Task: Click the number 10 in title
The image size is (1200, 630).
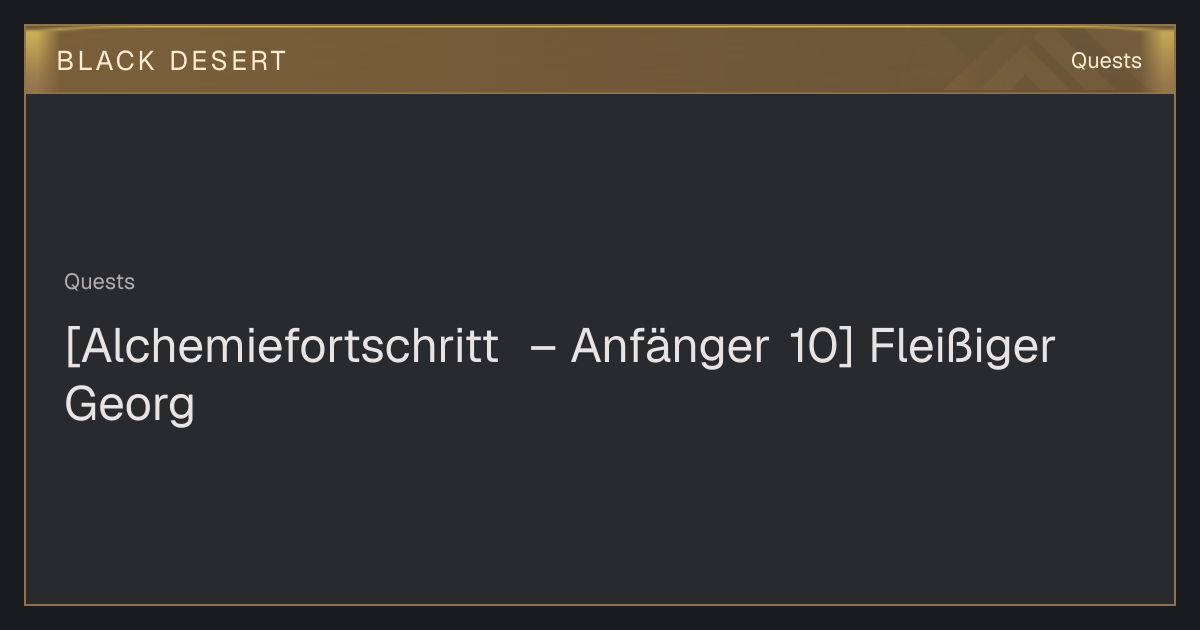Action: pos(810,348)
